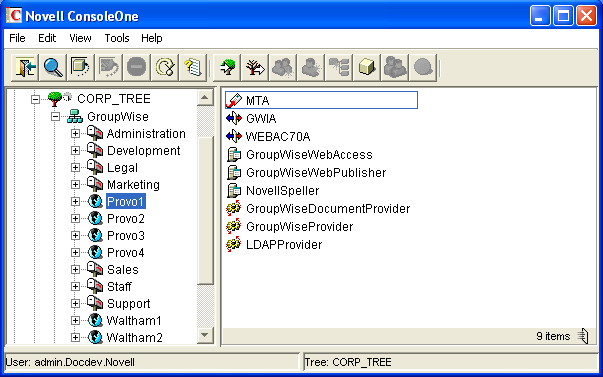Viewport: 603px width, 377px height.
Task: Click the bare tree with arrow toolbar icon
Action: pyautogui.click(x=255, y=68)
